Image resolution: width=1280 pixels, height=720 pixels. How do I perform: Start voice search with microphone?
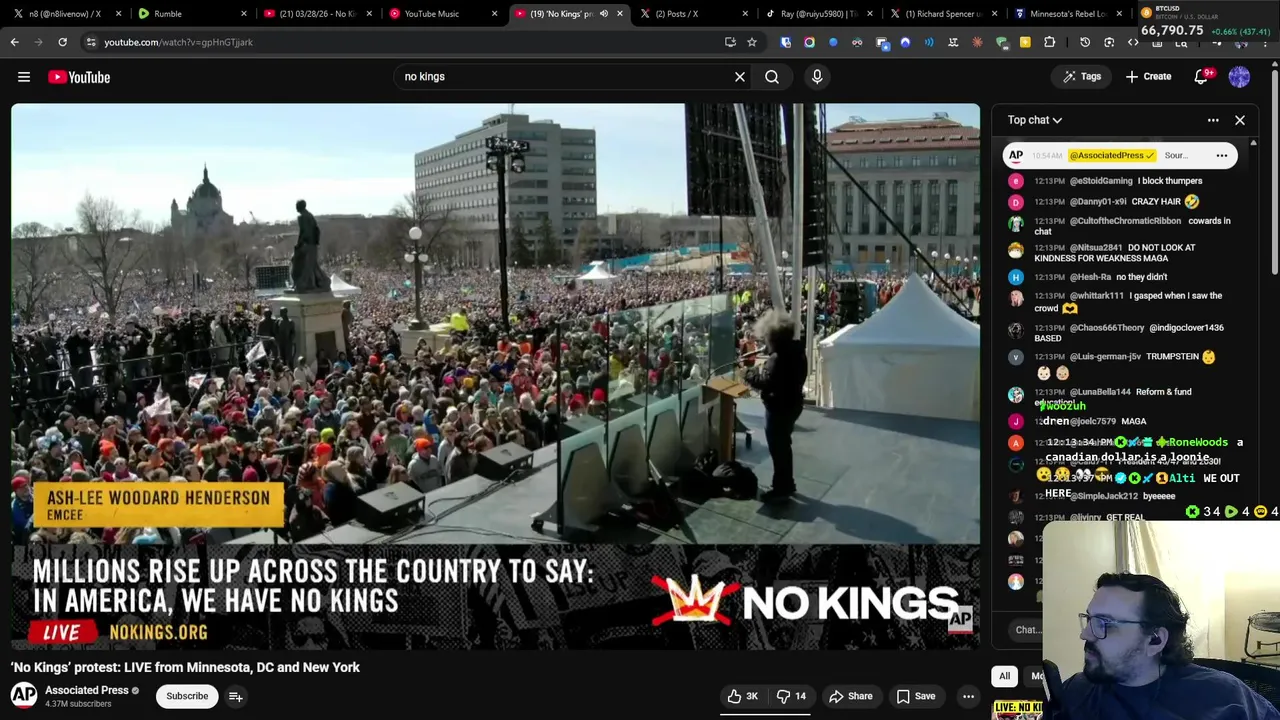pyautogui.click(x=817, y=77)
